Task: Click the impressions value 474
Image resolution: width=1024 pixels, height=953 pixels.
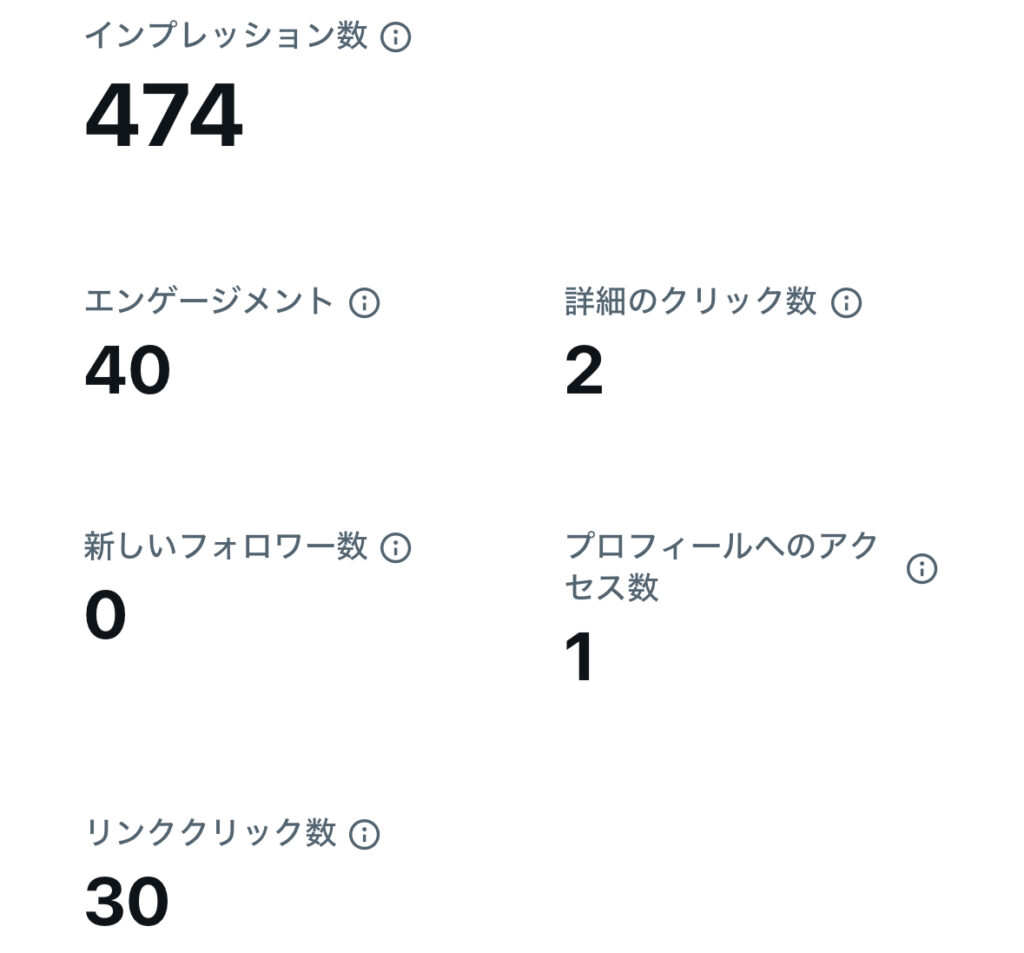Action: (164, 116)
